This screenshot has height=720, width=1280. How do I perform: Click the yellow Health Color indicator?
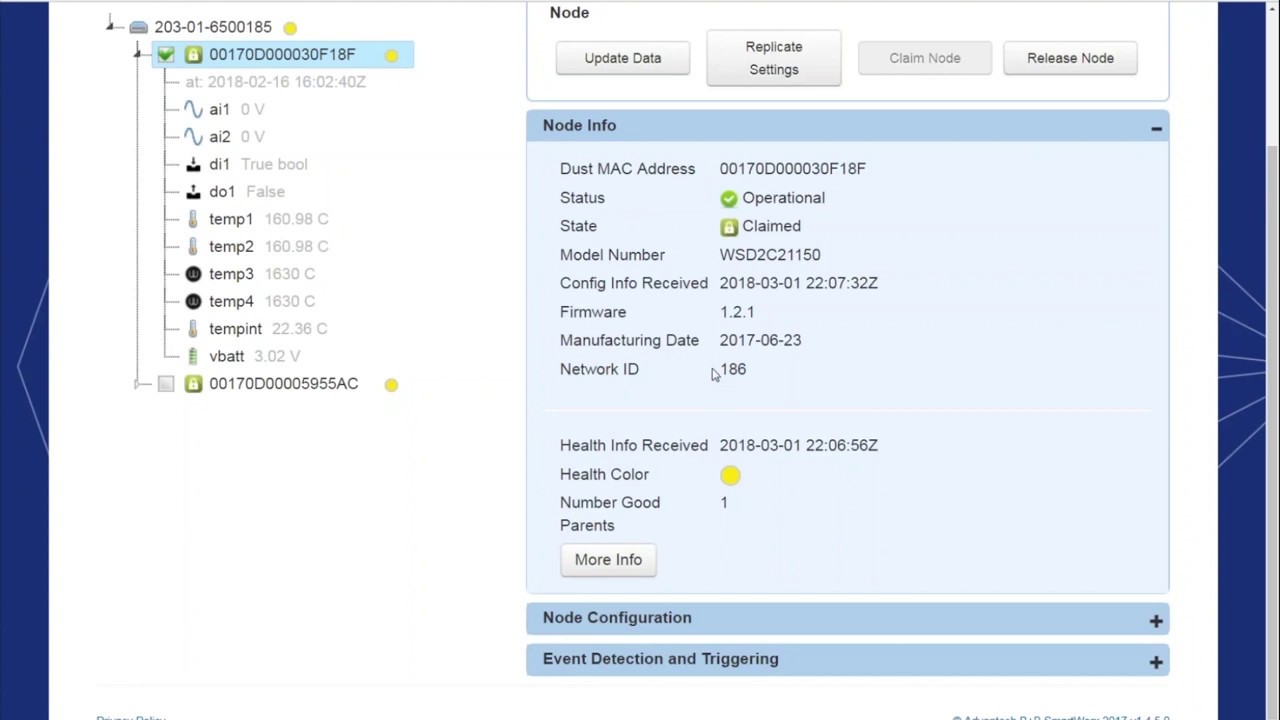tap(730, 475)
